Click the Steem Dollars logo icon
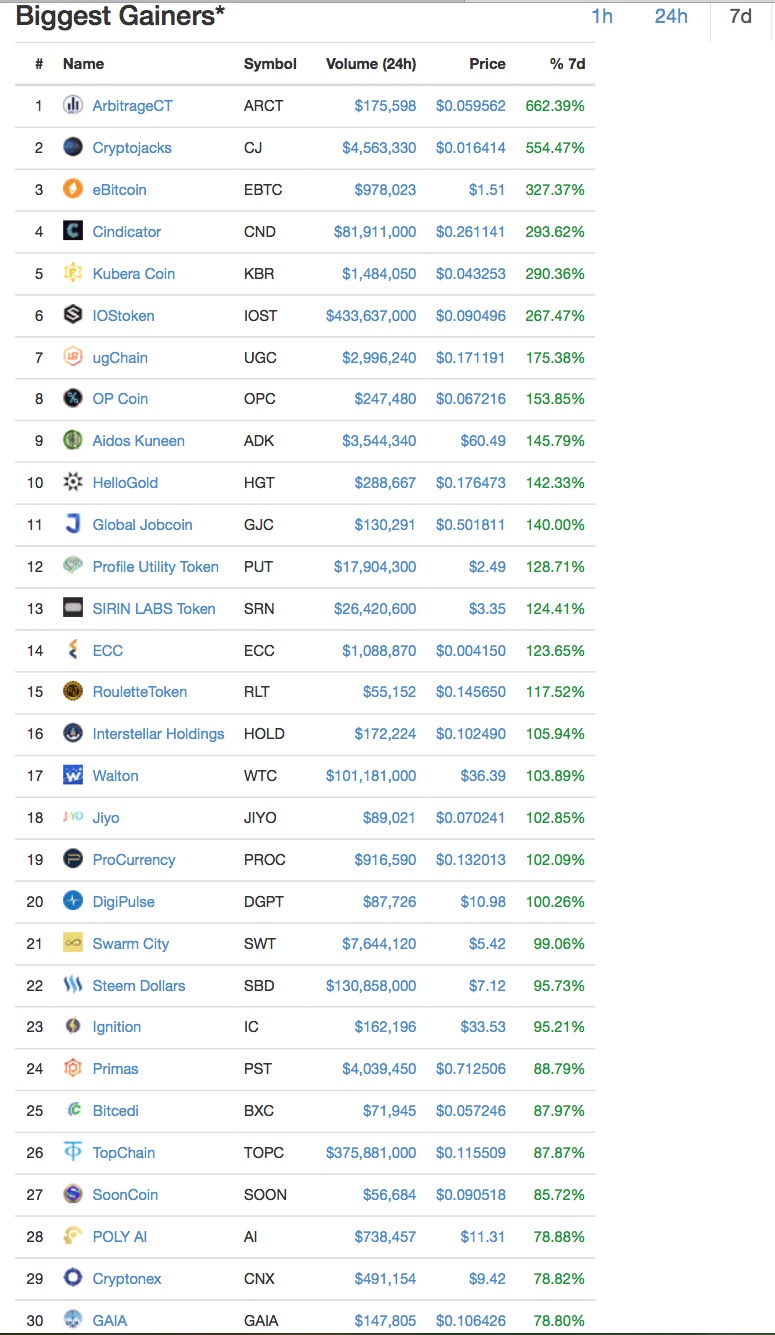 click(x=73, y=985)
